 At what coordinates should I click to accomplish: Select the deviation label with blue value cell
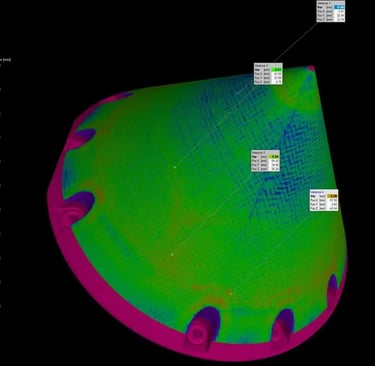click(331, 11)
